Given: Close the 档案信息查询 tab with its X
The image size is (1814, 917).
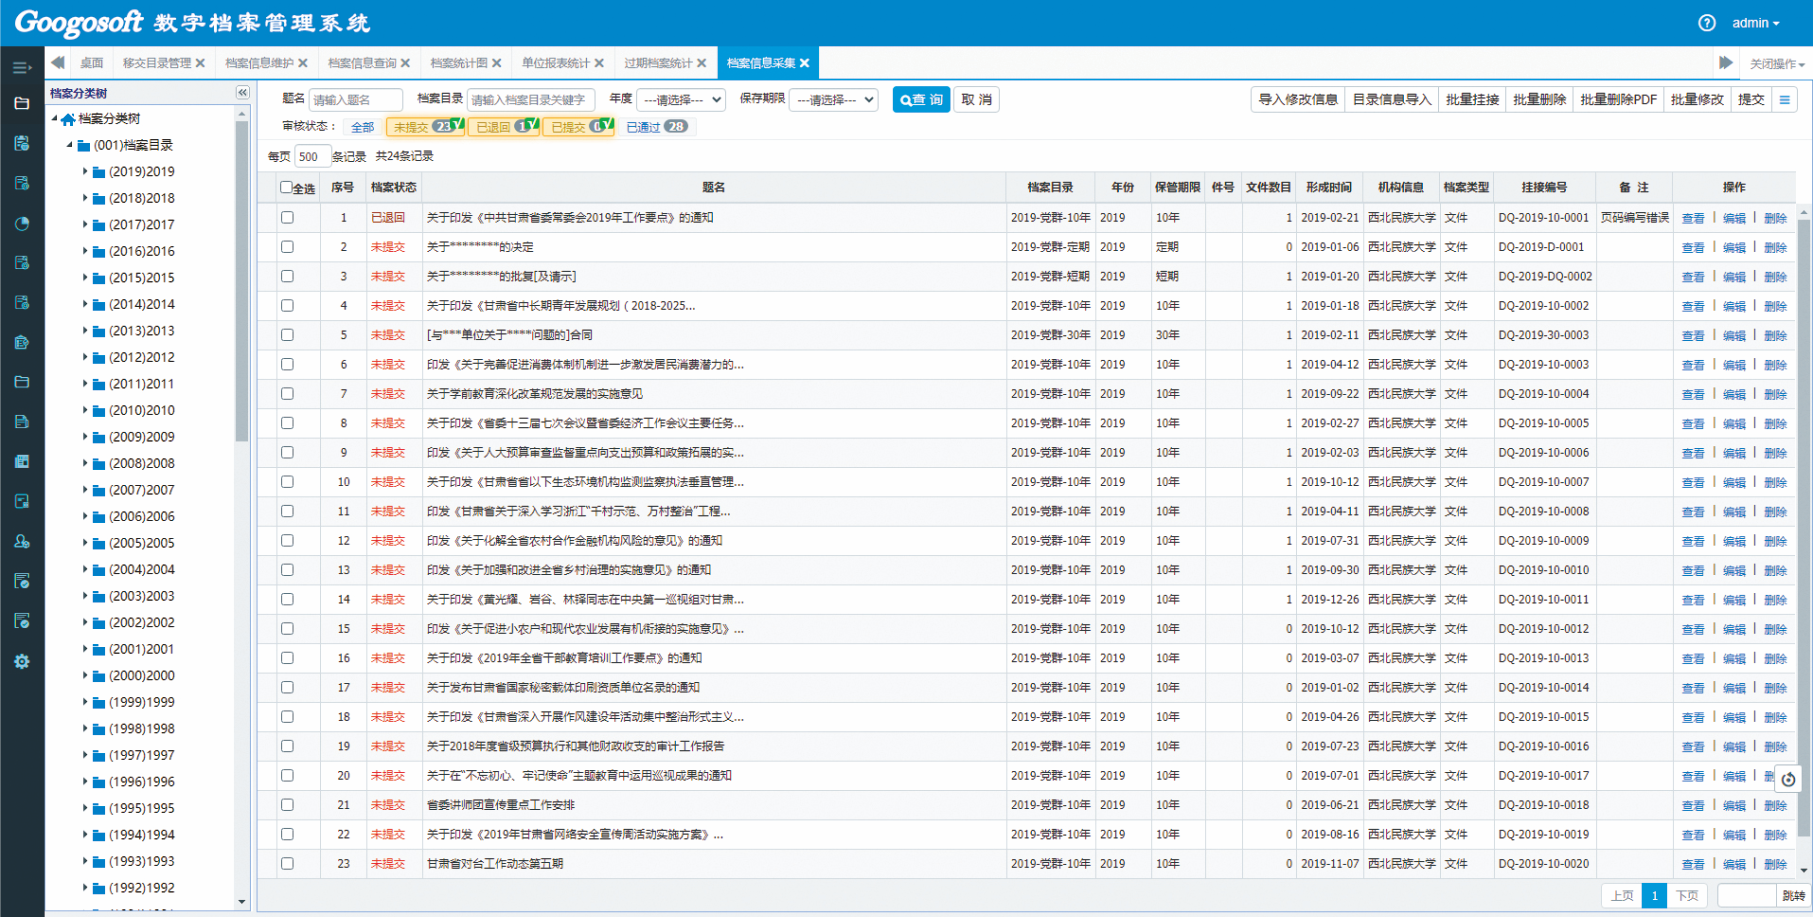Looking at the screenshot, I should tap(405, 63).
